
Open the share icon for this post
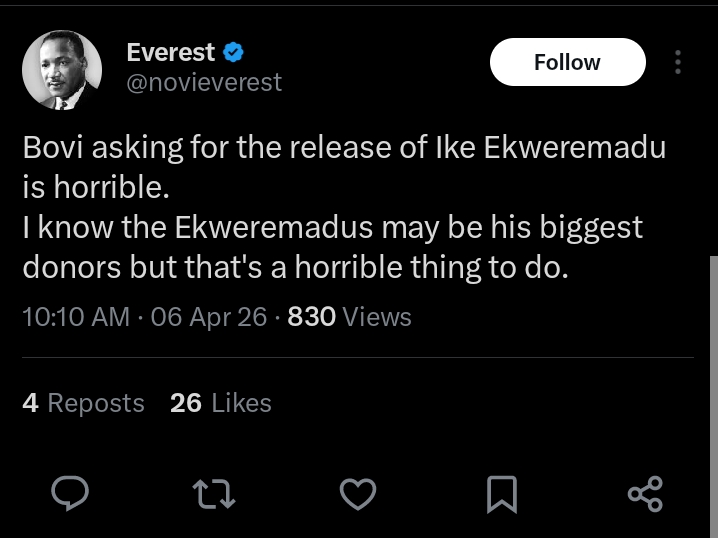[x=644, y=493]
